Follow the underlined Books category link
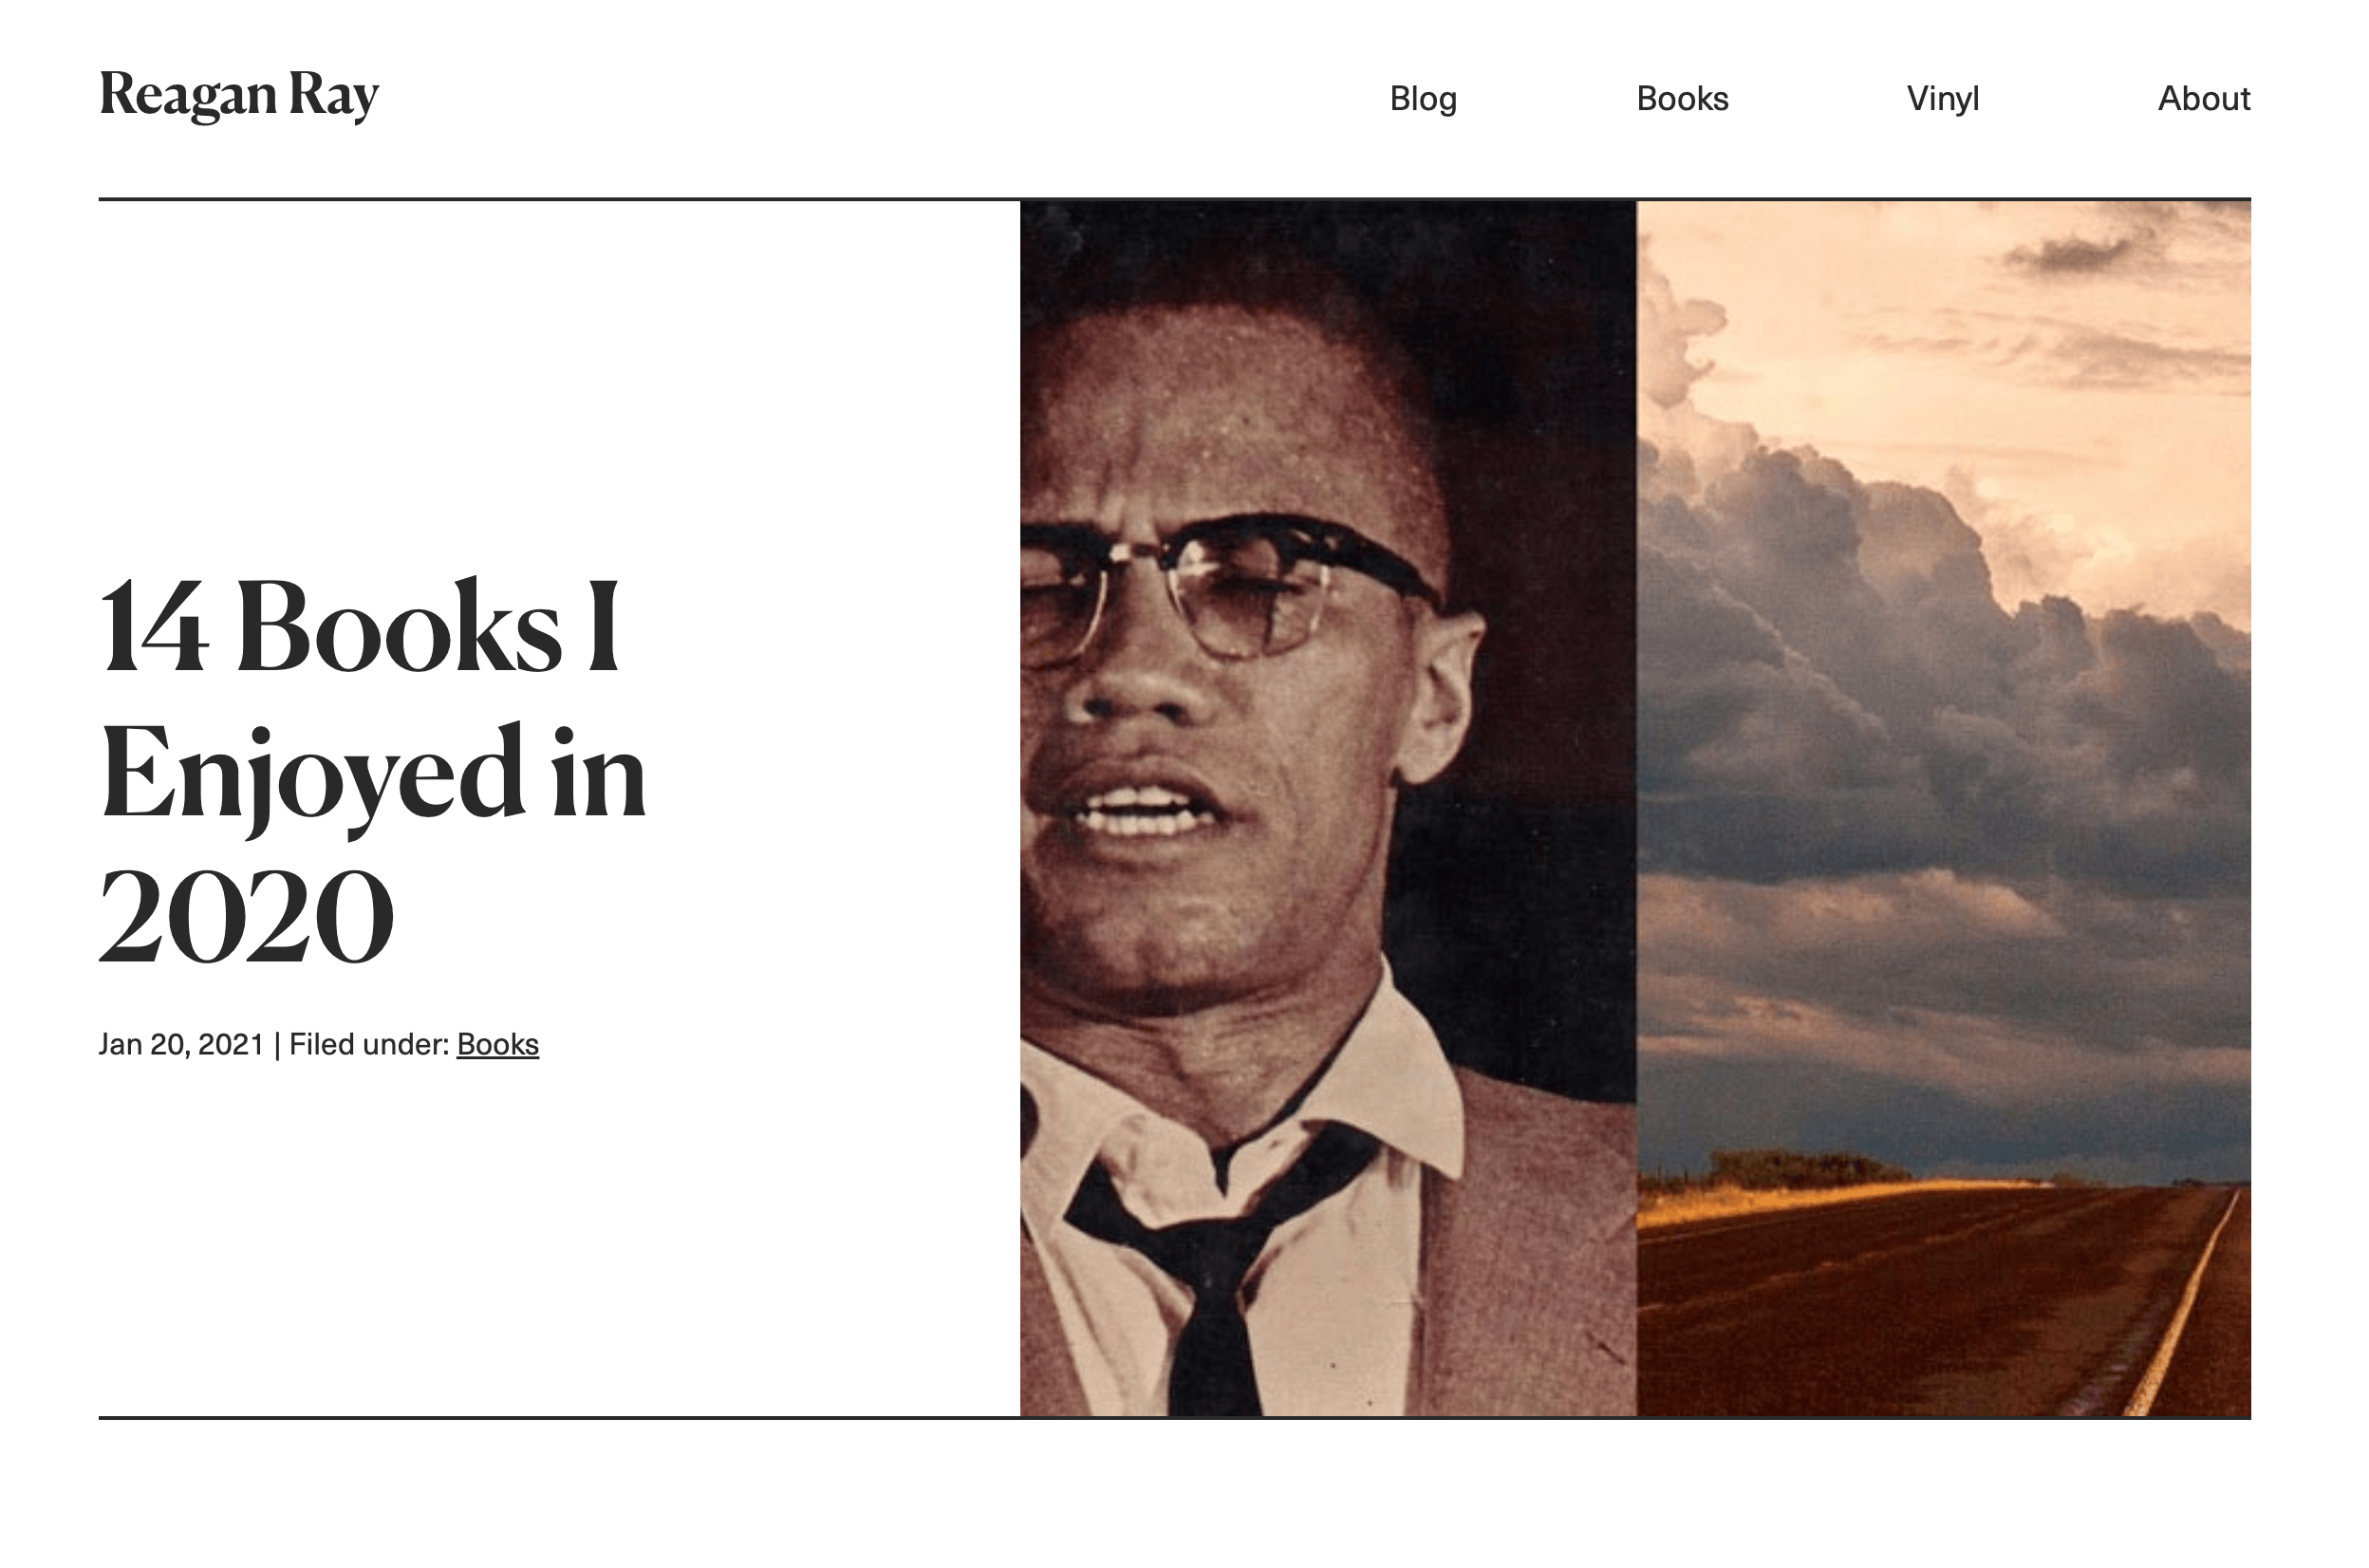The width and height of the screenshot is (2369, 1568). pos(497,1044)
